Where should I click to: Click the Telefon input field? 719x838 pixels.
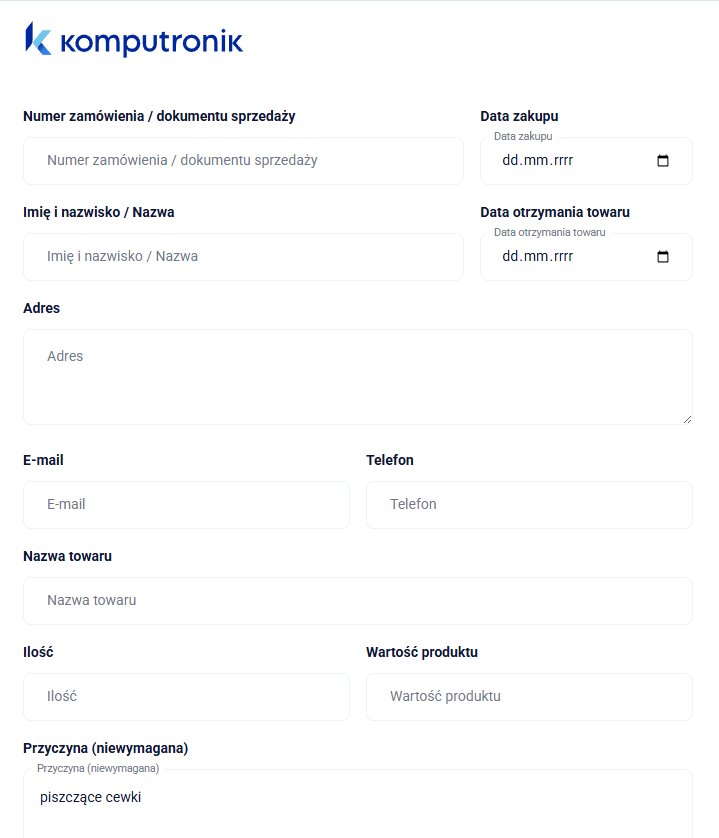tap(529, 505)
